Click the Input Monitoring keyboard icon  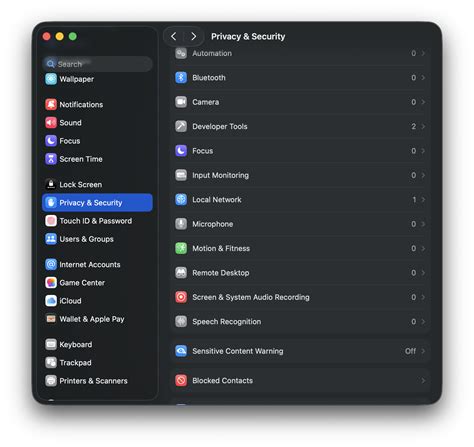[x=181, y=175]
